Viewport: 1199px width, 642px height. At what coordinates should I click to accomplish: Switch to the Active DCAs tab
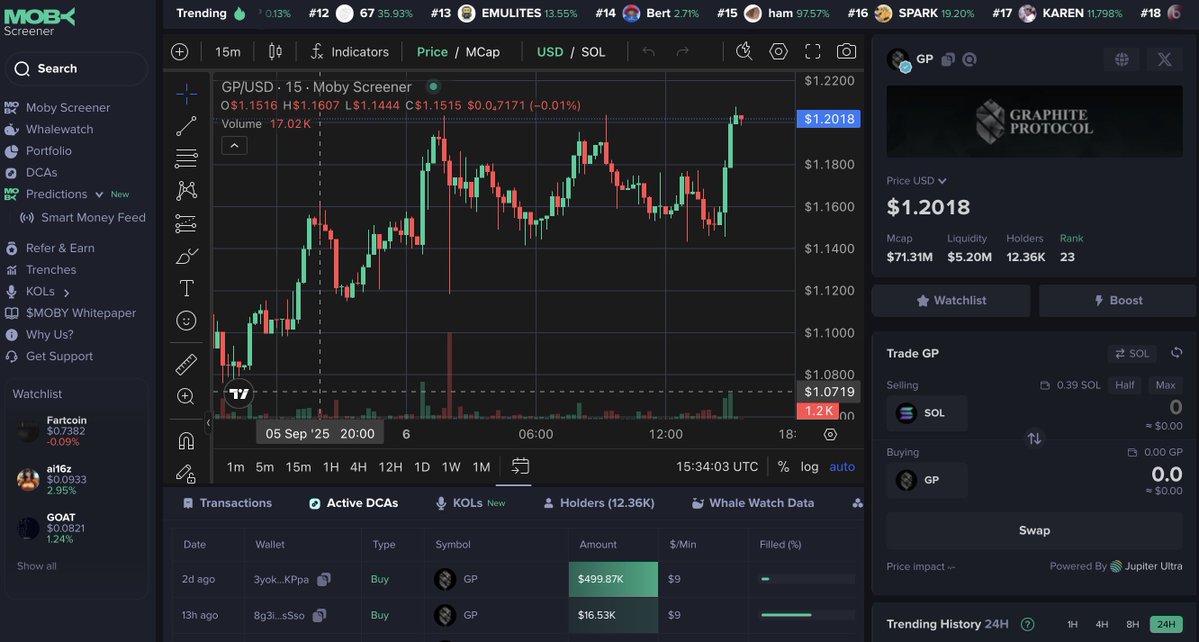click(x=353, y=503)
